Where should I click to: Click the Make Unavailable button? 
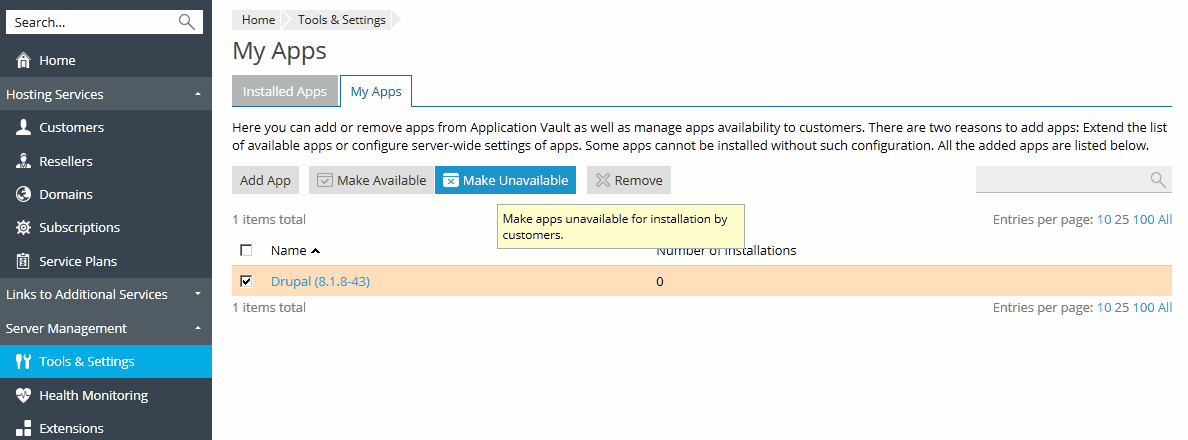click(505, 180)
